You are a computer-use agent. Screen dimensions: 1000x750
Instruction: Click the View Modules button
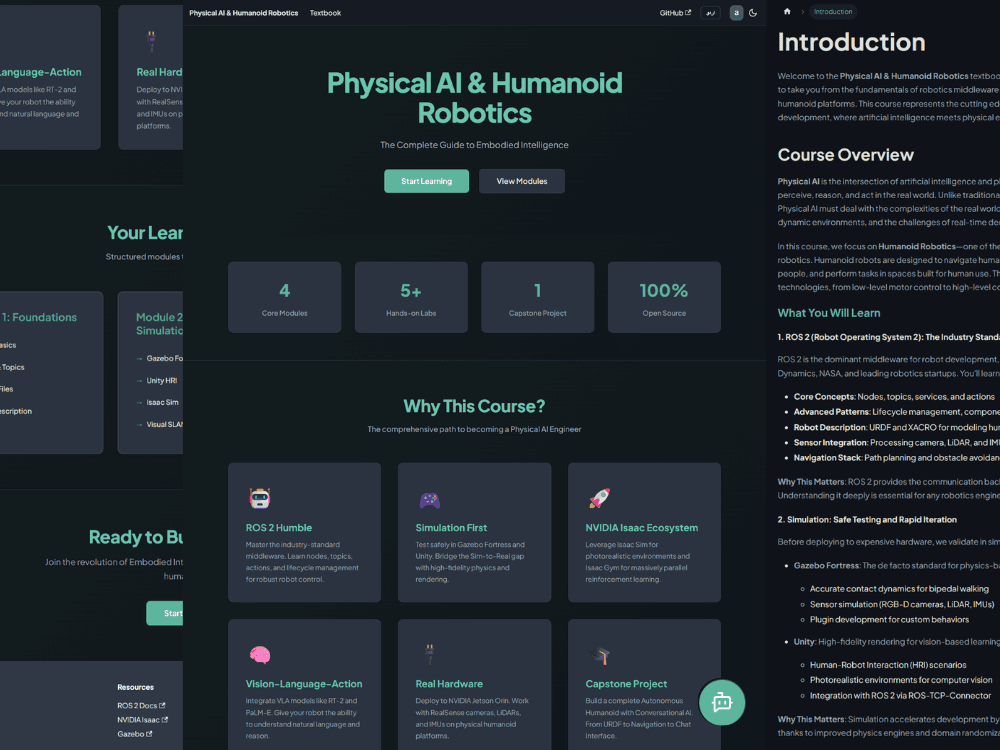pos(521,181)
